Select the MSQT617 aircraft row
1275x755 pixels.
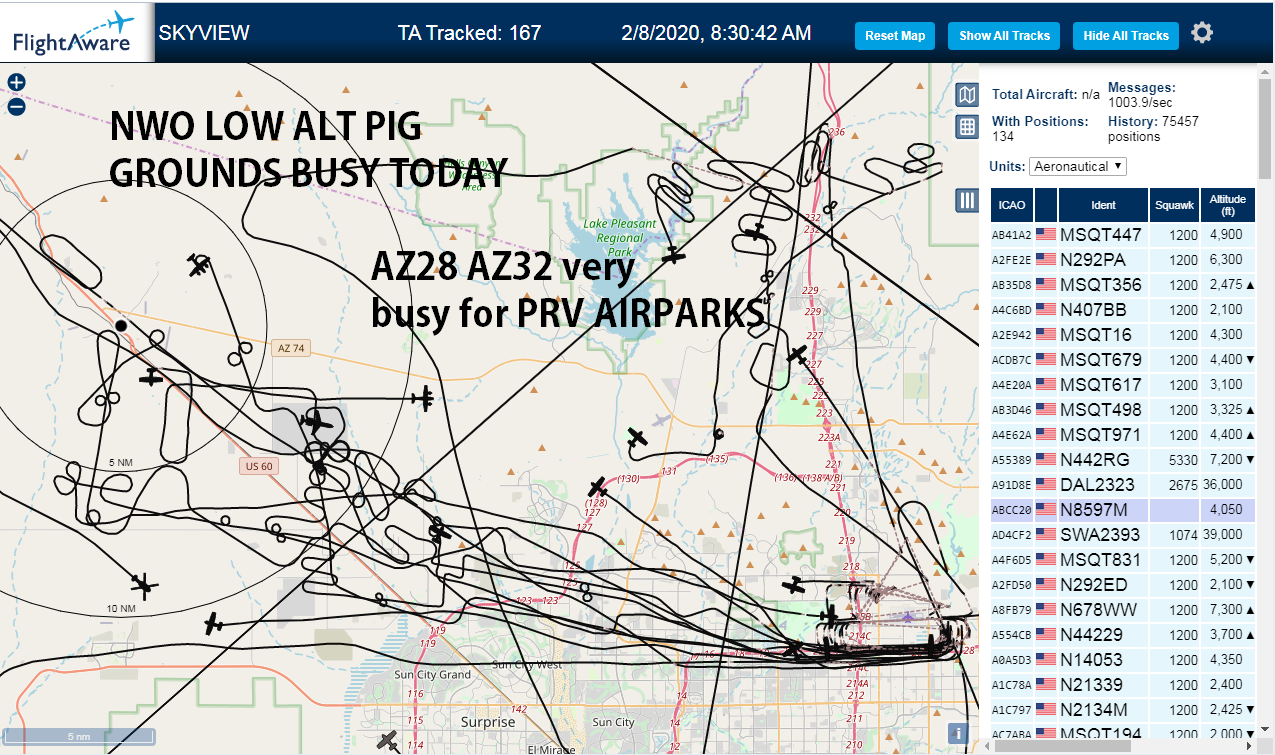tap(1123, 385)
